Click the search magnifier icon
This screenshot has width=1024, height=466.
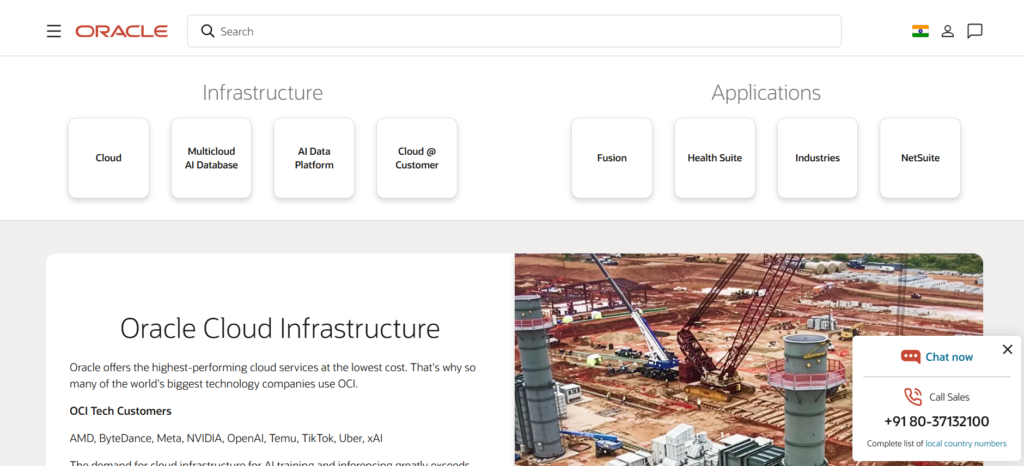[208, 31]
